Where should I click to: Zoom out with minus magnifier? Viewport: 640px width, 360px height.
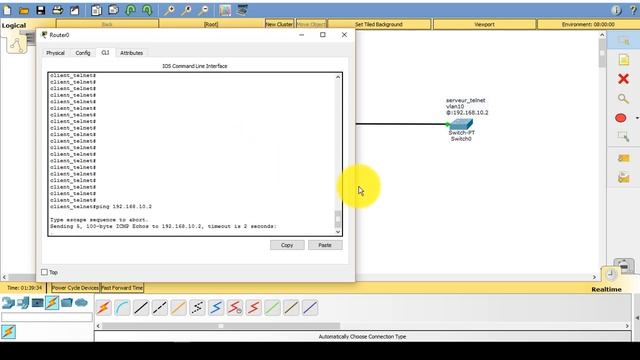[x=203, y=10]
